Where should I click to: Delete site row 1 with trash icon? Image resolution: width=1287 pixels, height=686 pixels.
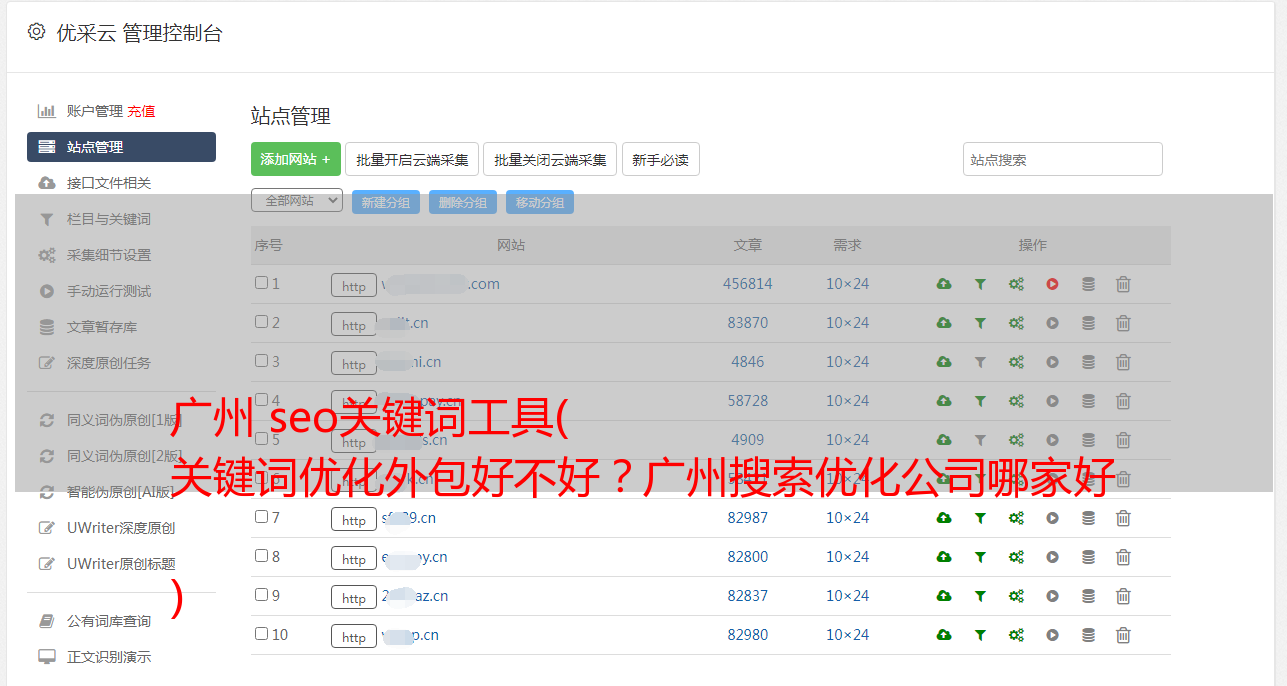1123,284
